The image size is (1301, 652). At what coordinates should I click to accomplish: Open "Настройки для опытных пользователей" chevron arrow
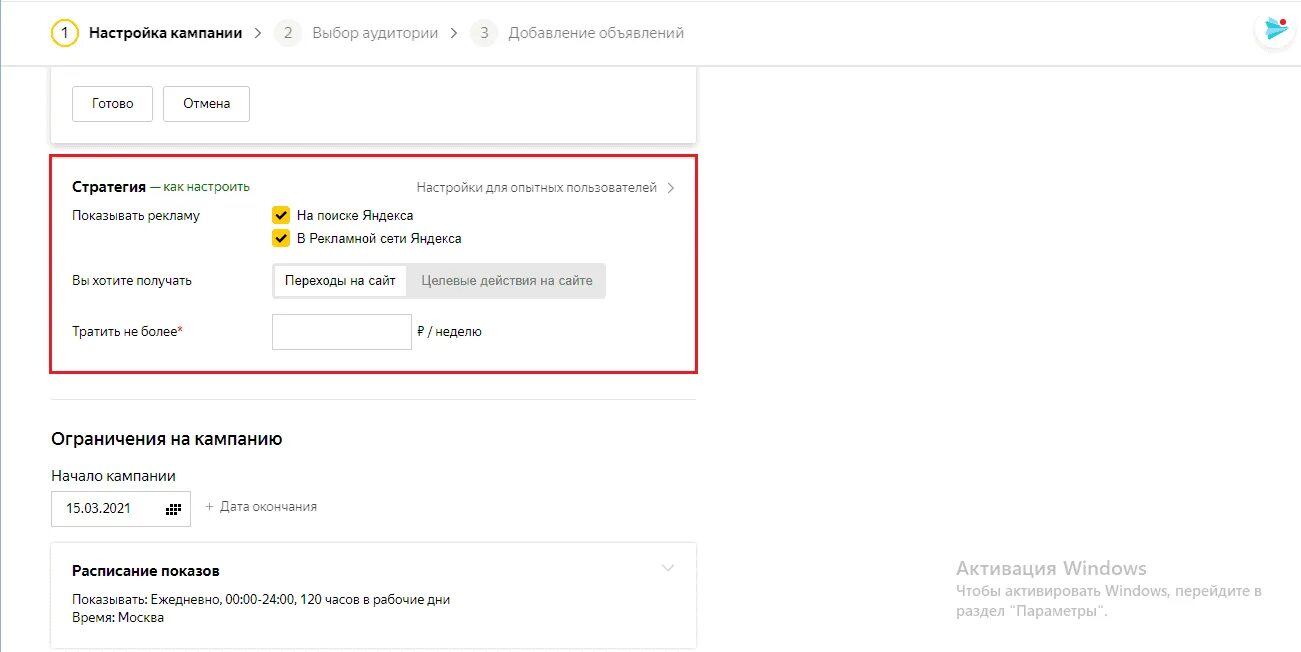[671, 188]
